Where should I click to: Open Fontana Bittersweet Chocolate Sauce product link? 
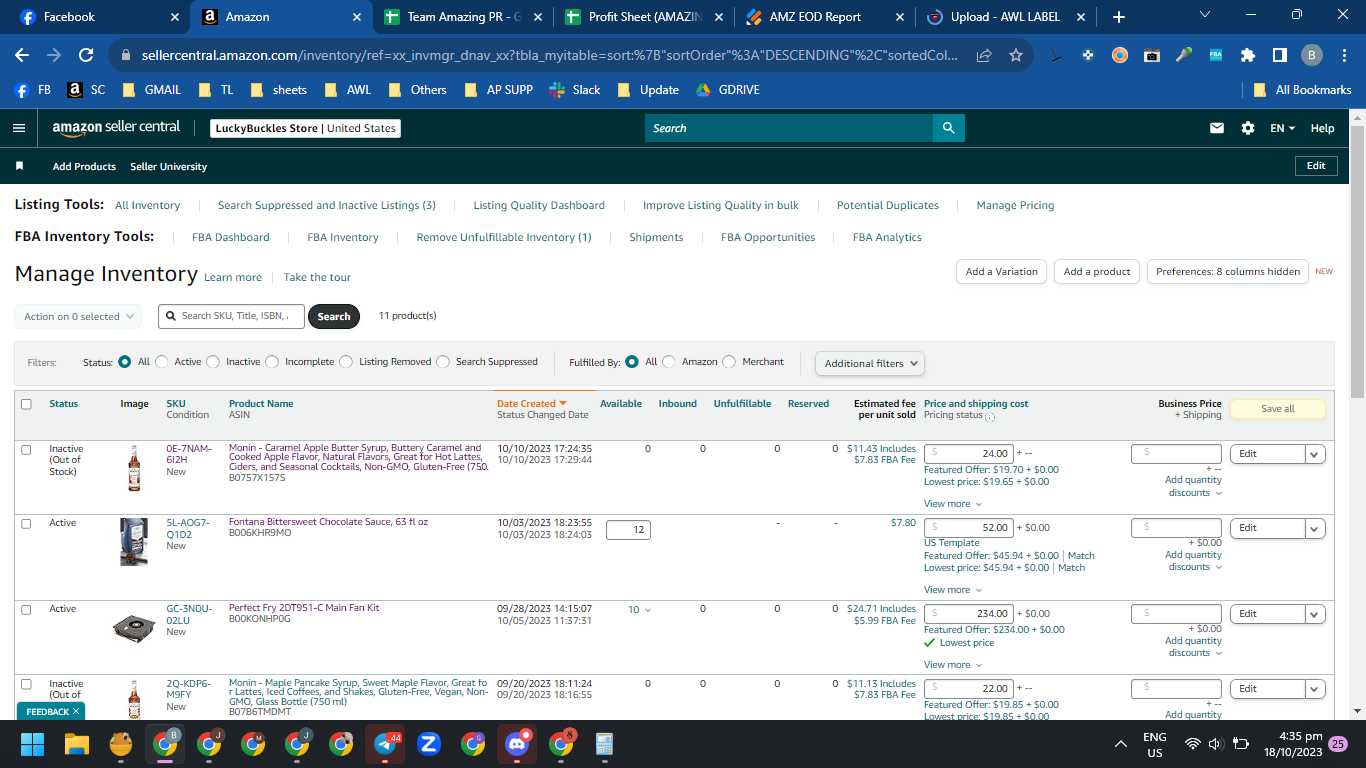coord(328,522)
